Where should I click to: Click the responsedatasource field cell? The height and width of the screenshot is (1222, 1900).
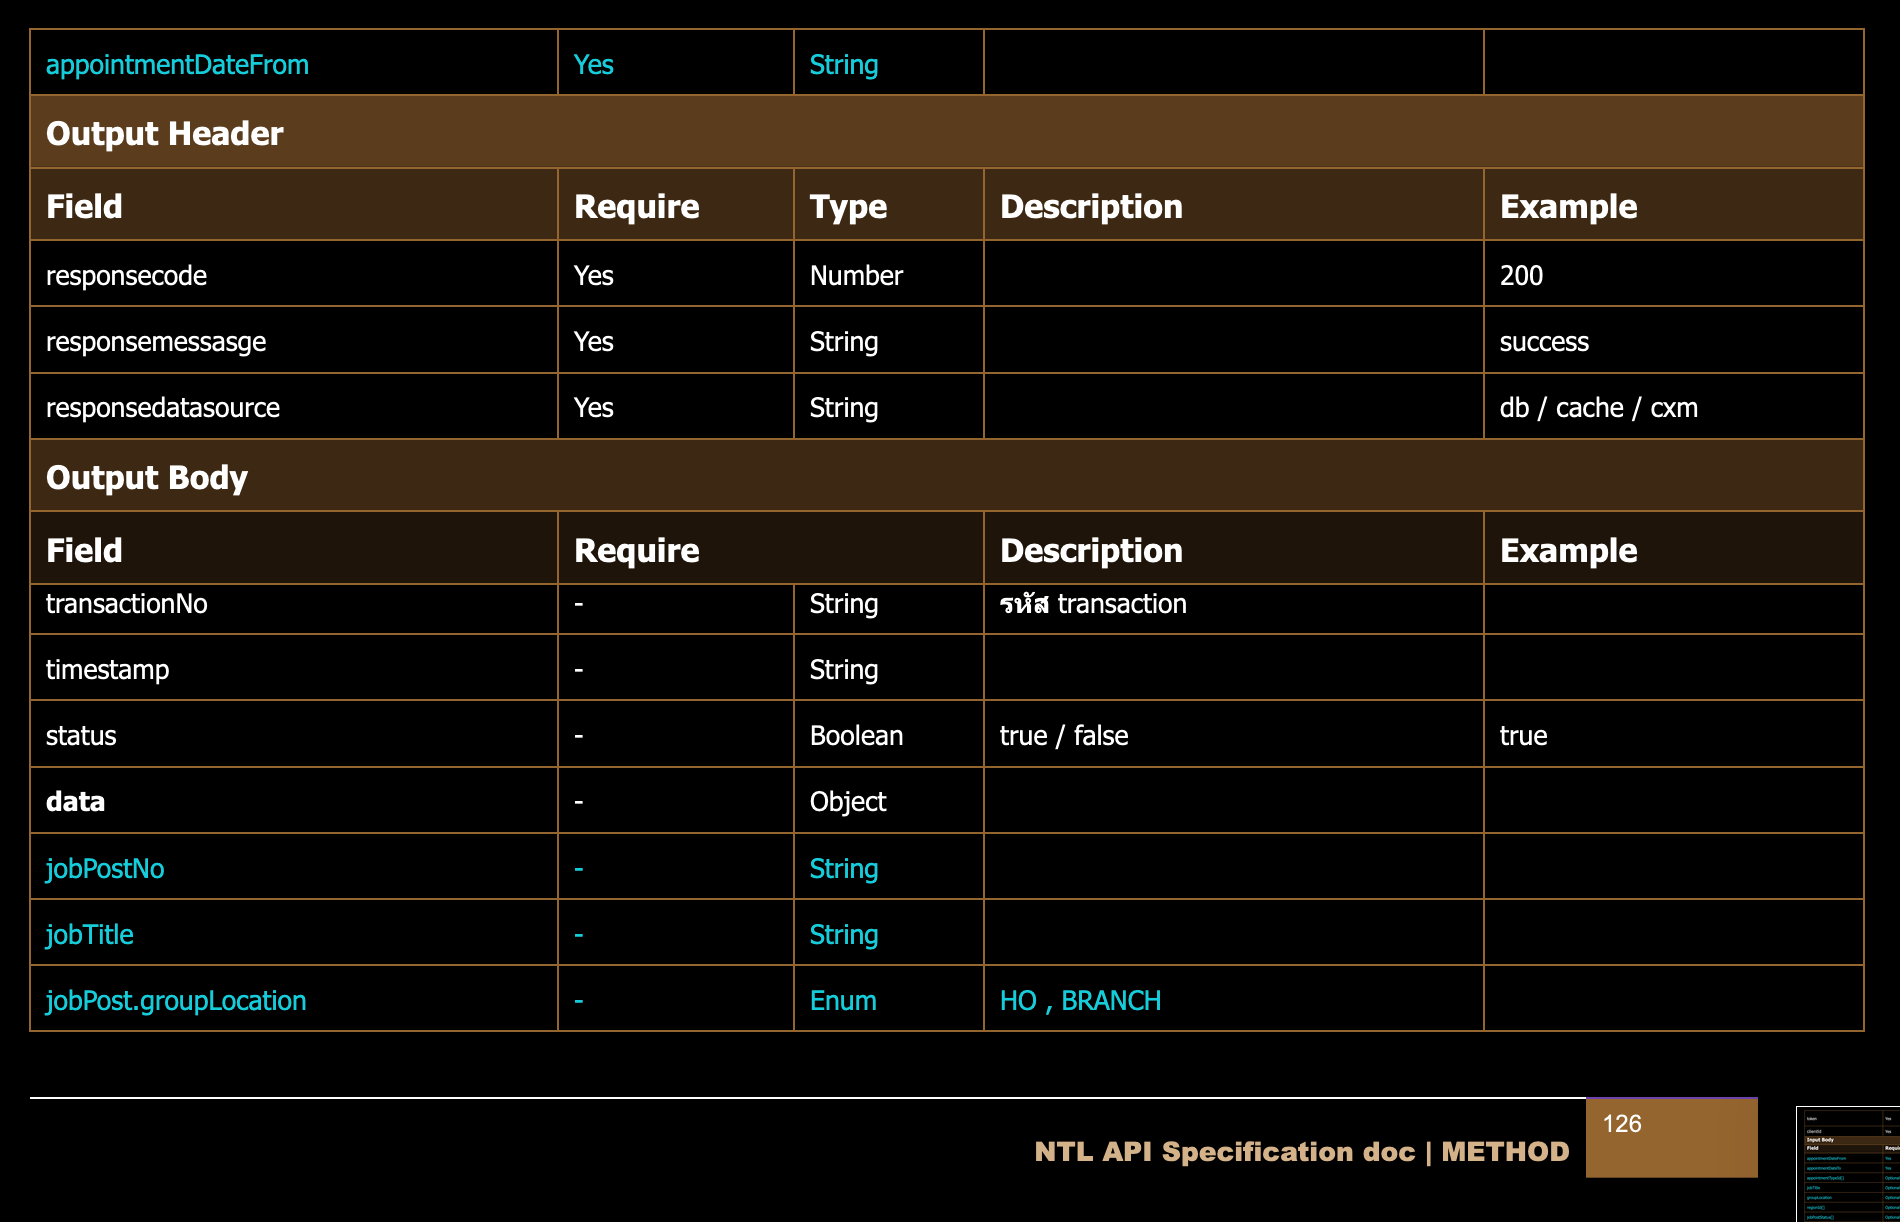163,408
